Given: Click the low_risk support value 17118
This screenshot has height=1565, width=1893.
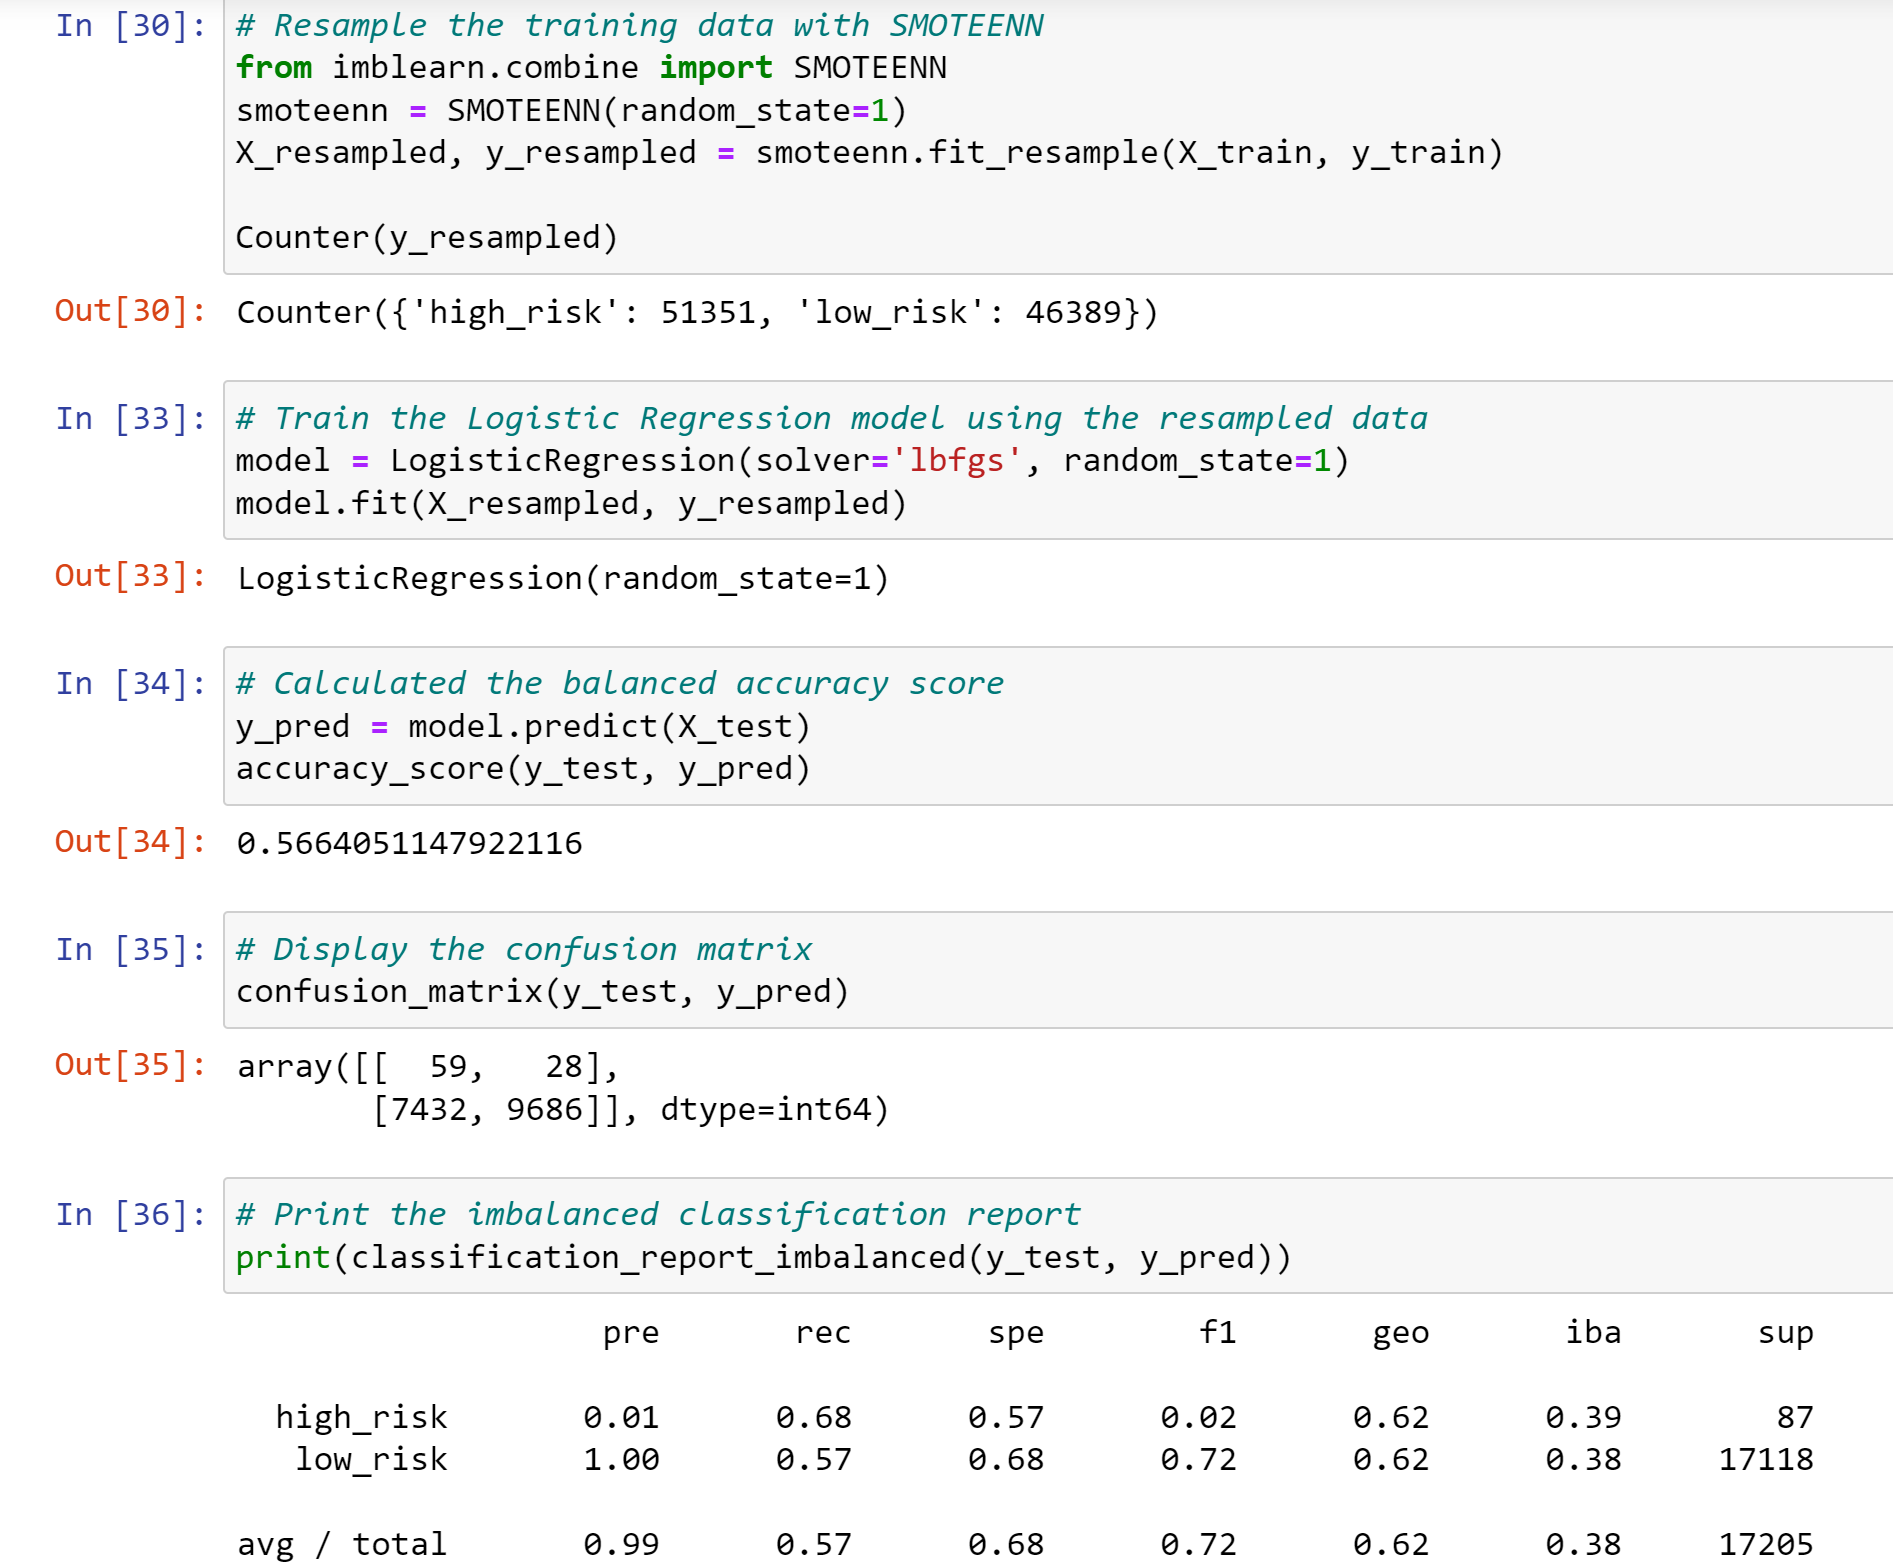Looking at the screenshot, I should pos(1766,1460).
